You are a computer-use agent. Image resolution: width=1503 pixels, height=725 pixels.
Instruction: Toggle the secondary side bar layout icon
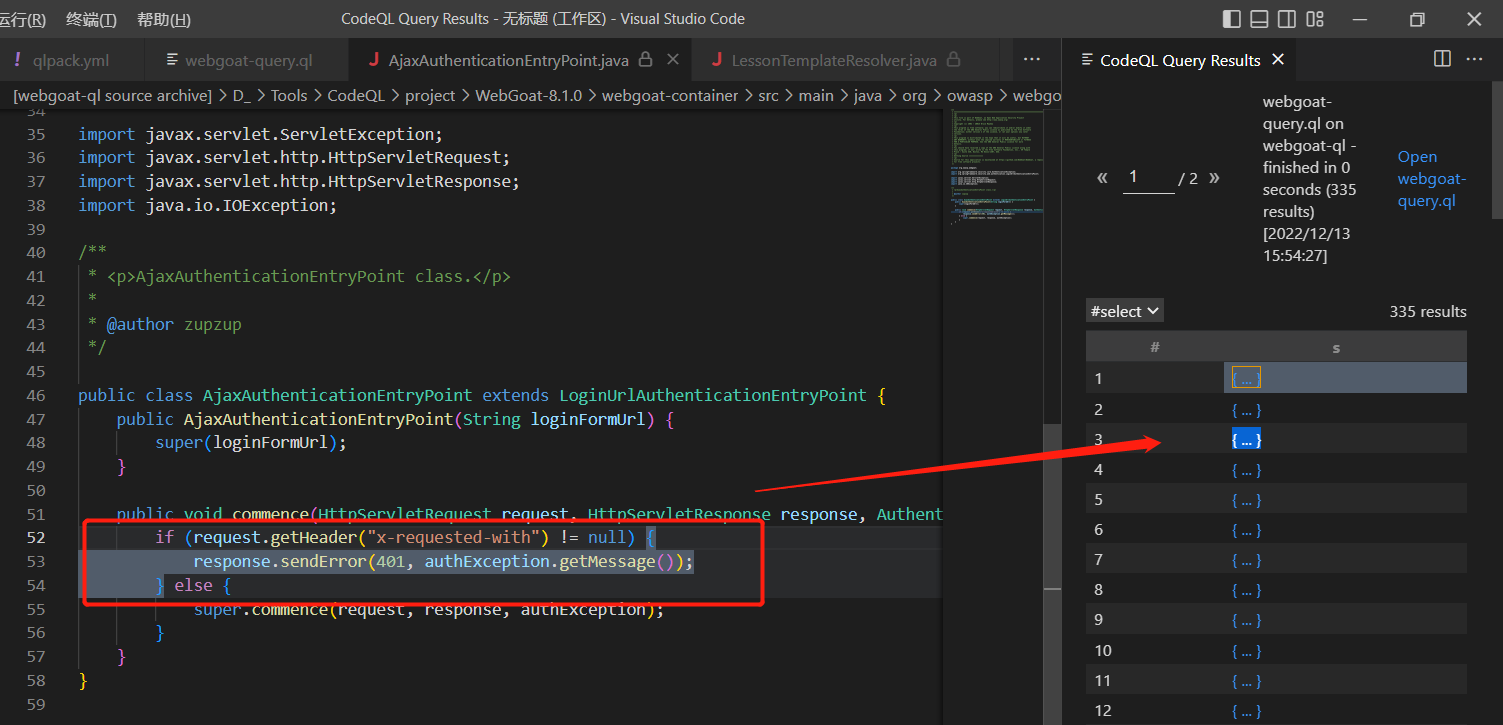coord(1288,19)
